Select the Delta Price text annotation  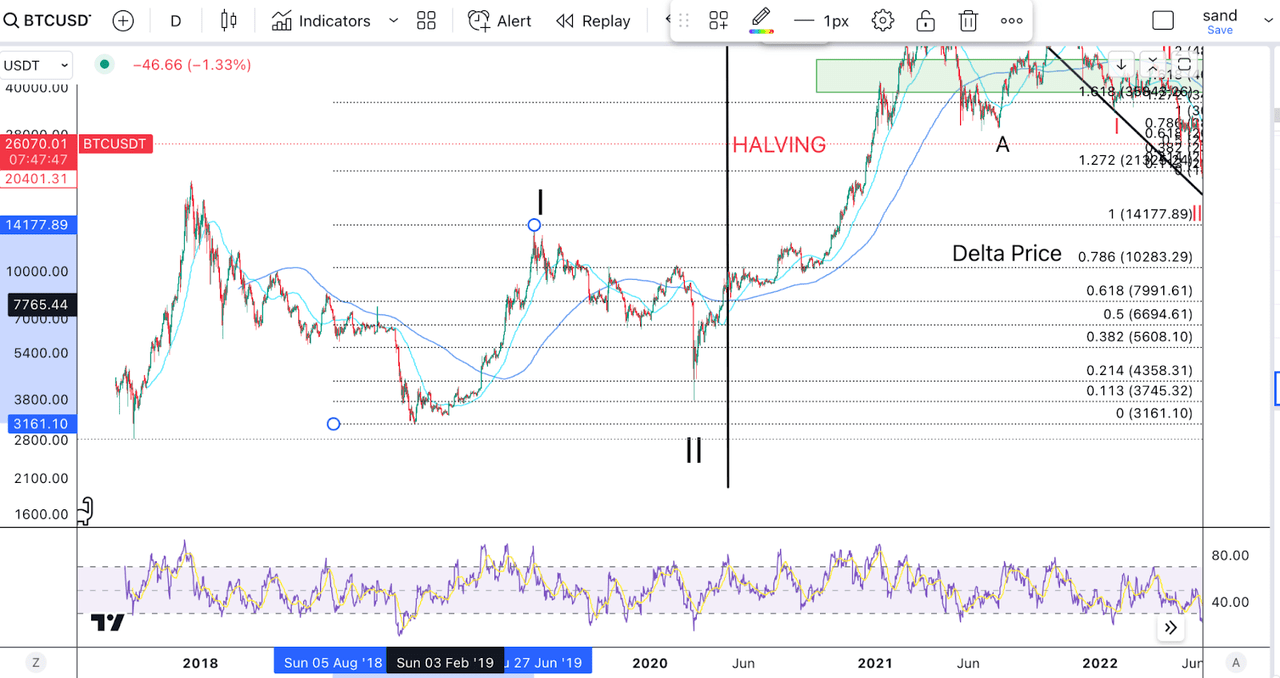tap(1007, 253)
